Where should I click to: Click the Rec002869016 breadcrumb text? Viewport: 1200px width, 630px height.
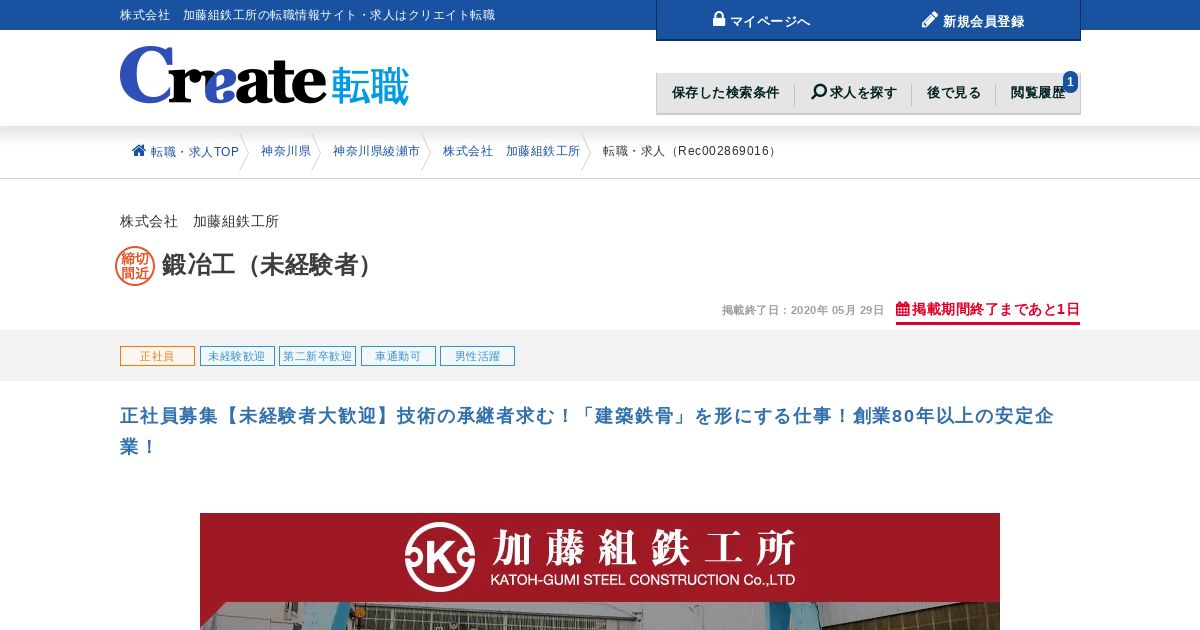[x=691, y=151]
